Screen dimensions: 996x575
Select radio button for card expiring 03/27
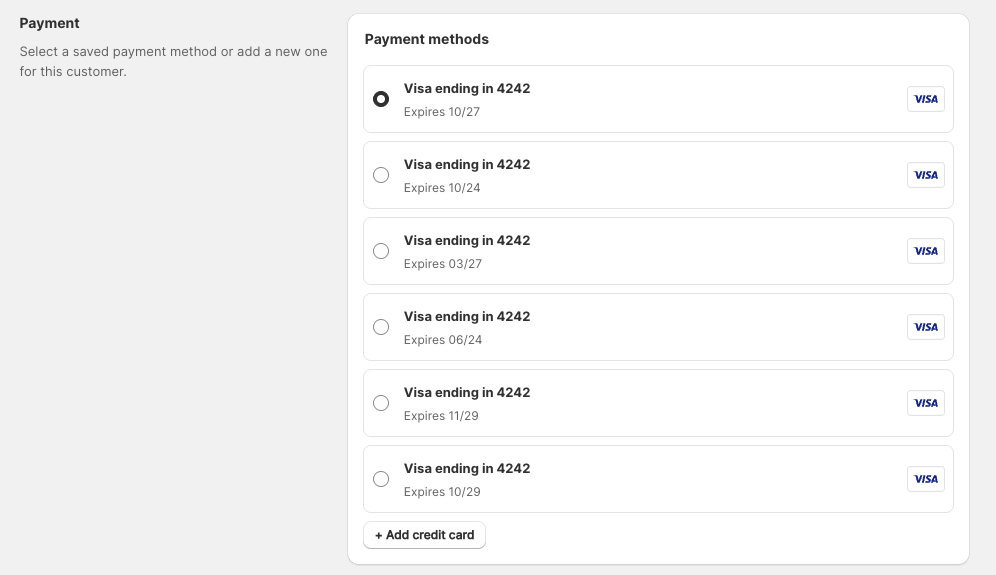click(381, 251)
